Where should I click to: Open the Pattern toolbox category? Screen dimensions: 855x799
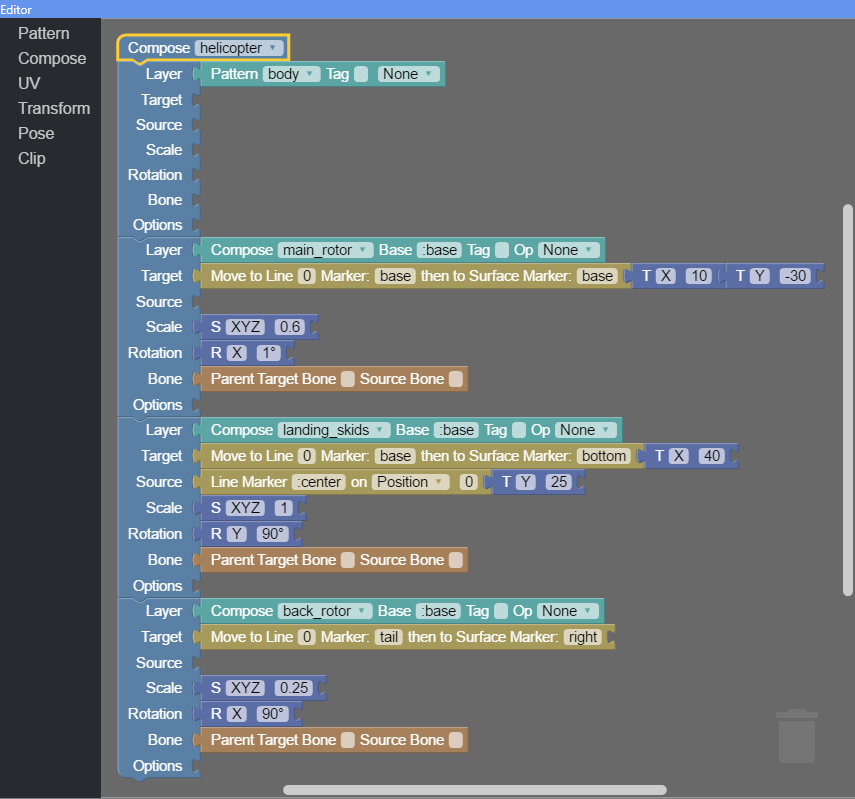pyautogui.click(x=44, y=33)
